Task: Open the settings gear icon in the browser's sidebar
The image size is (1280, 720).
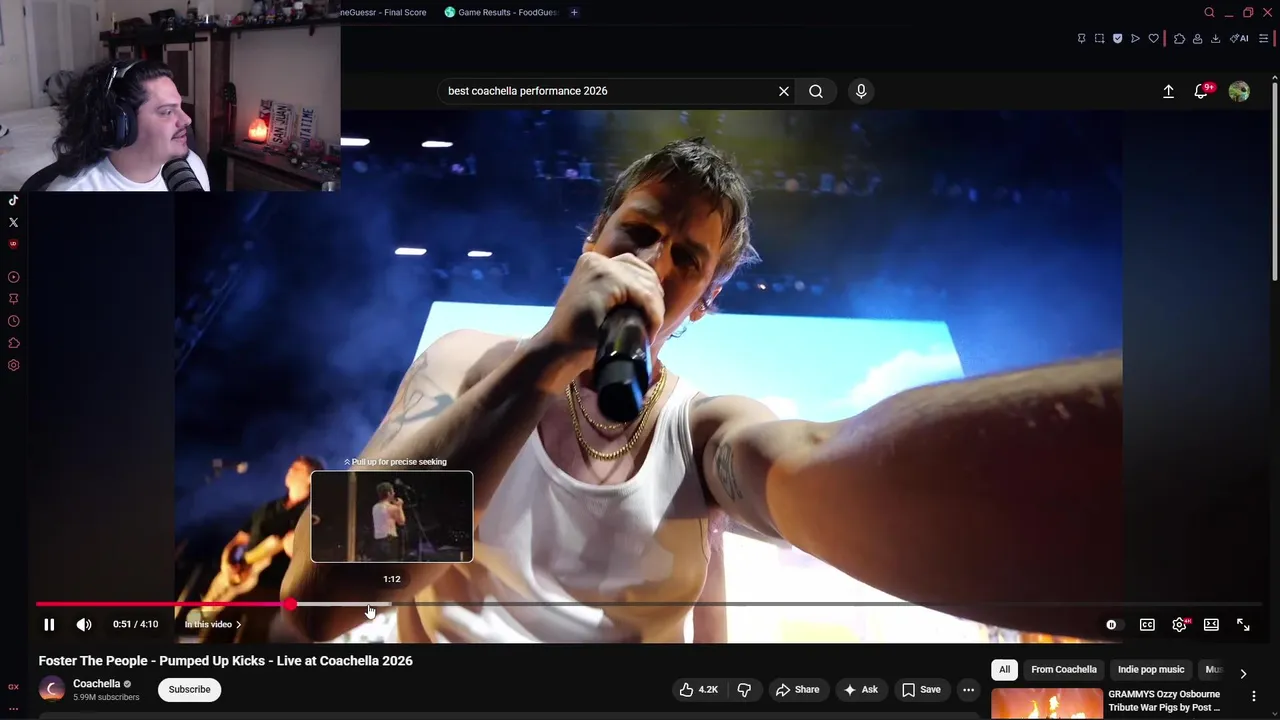Action: (x=14, y=365)
